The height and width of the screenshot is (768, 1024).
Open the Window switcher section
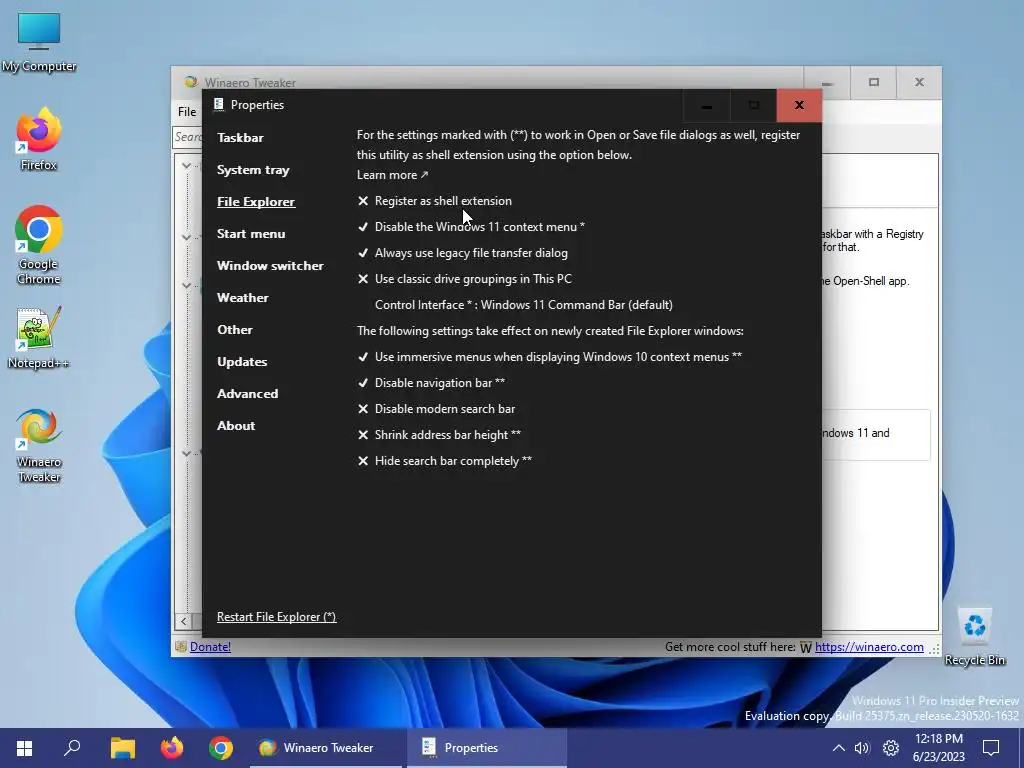coord(270,266)
